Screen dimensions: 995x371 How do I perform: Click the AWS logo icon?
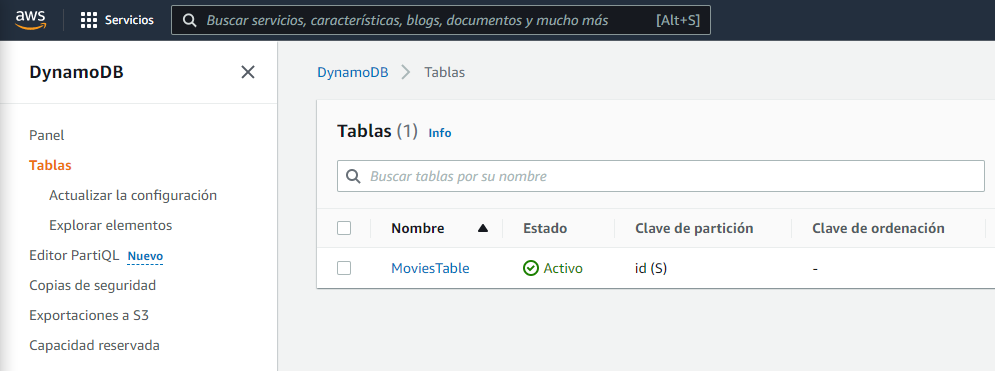click(30, 20)
